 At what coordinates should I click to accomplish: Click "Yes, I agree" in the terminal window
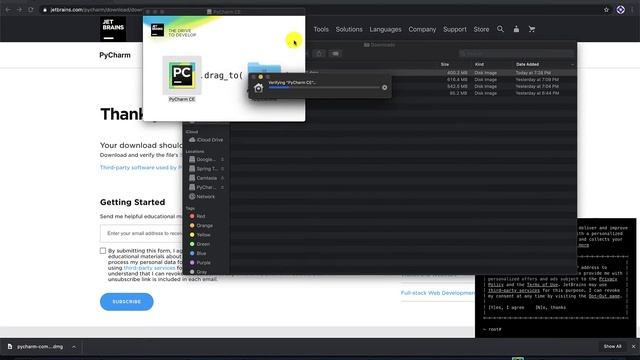506,307
